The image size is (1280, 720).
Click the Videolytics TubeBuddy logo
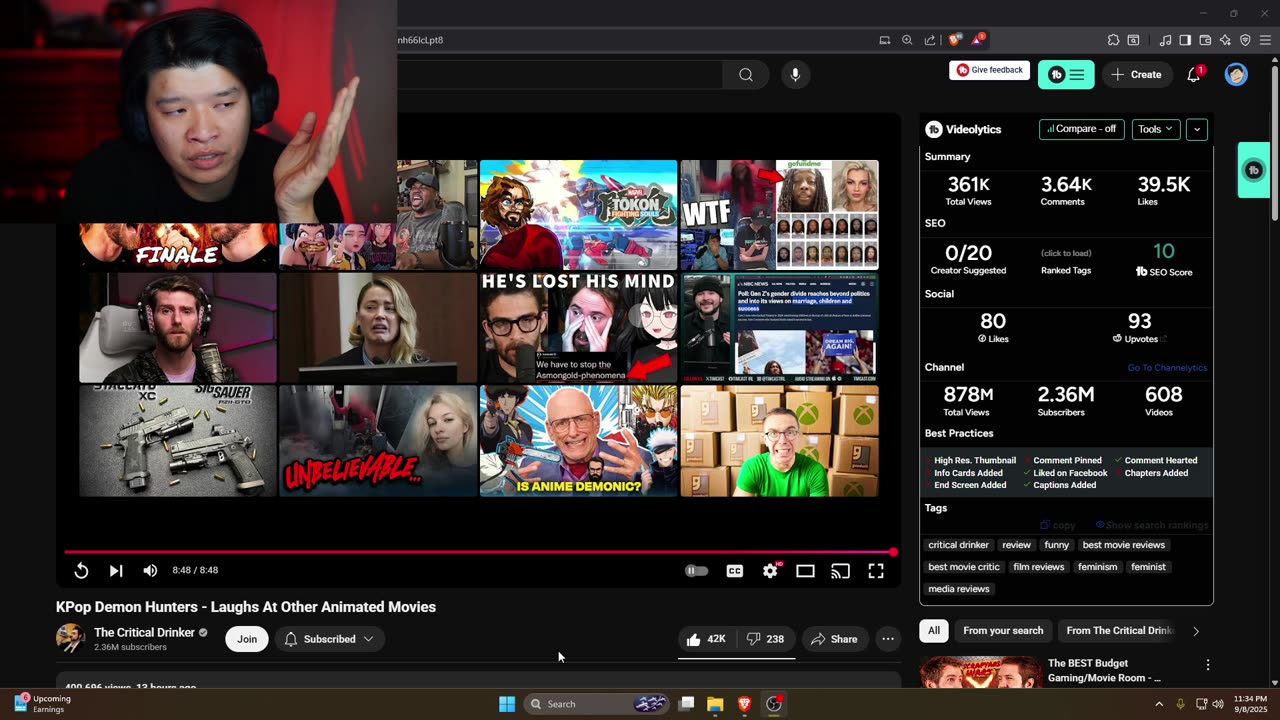tap(934, 129)
